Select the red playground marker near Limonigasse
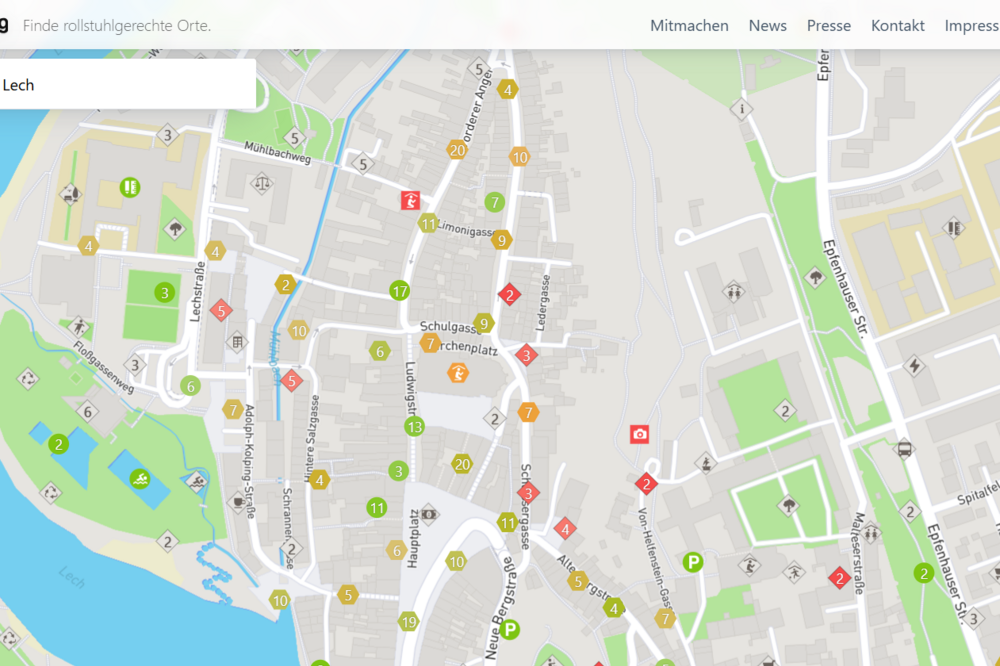The width and height of the screenshot is (1000, 666). [x=410, y=198]
